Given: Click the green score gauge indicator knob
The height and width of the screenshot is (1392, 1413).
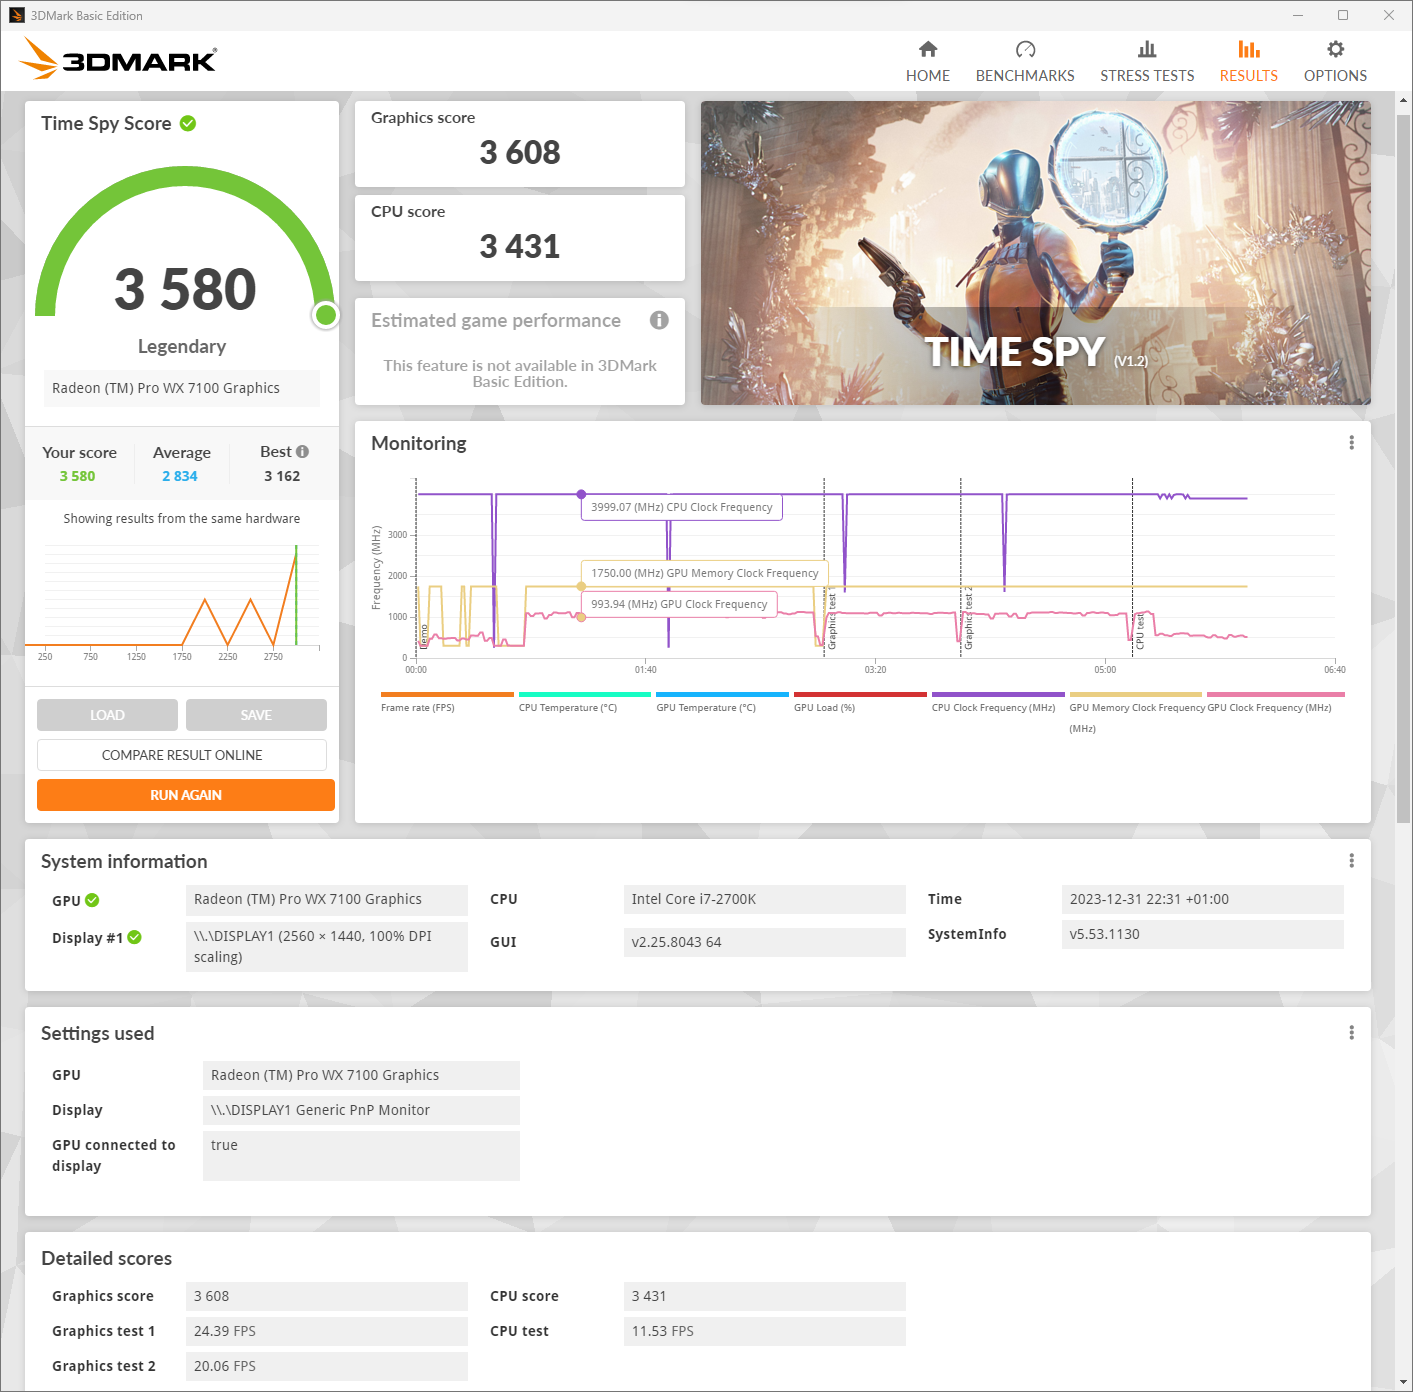Looking at the screenshot, I should 325,315.
